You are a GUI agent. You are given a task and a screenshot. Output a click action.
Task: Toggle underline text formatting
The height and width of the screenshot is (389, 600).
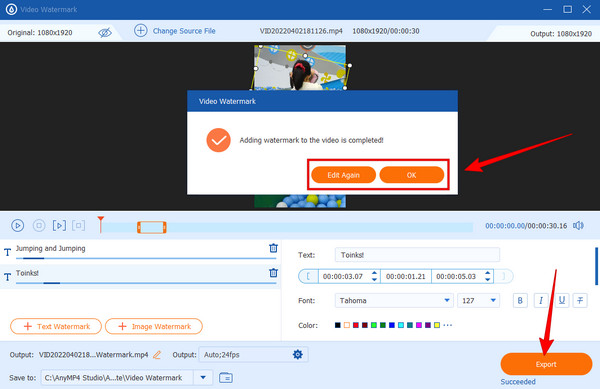561,301
